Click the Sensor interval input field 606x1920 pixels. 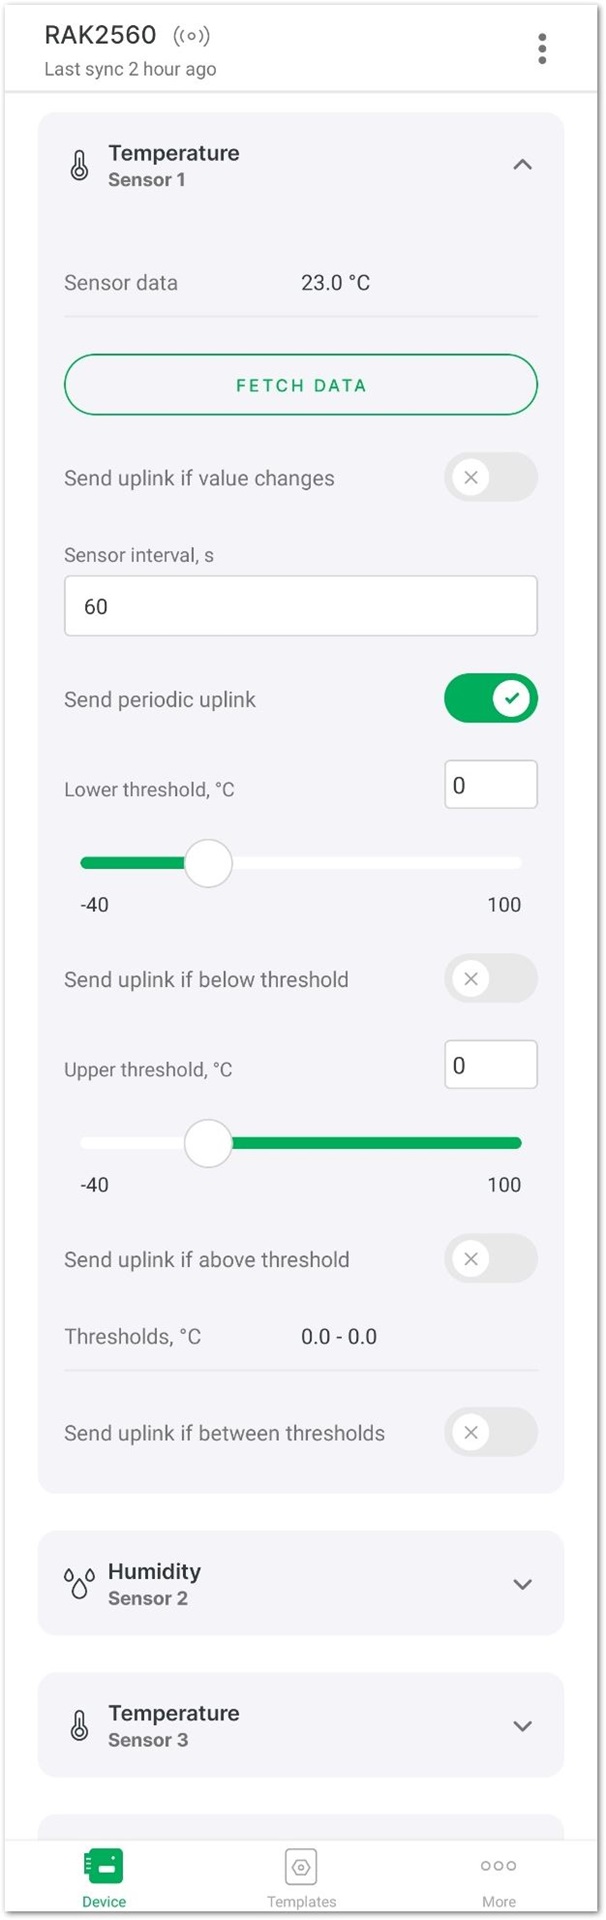point(301,606)
